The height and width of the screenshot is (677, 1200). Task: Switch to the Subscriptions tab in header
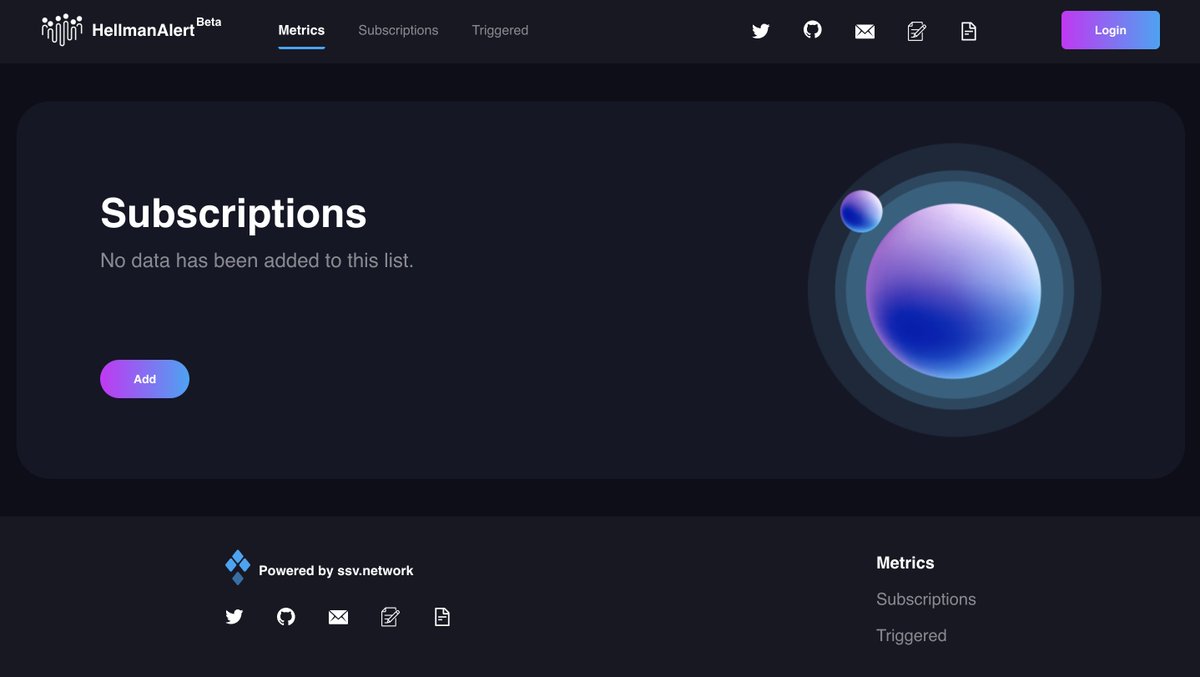[x=398, y=30]
